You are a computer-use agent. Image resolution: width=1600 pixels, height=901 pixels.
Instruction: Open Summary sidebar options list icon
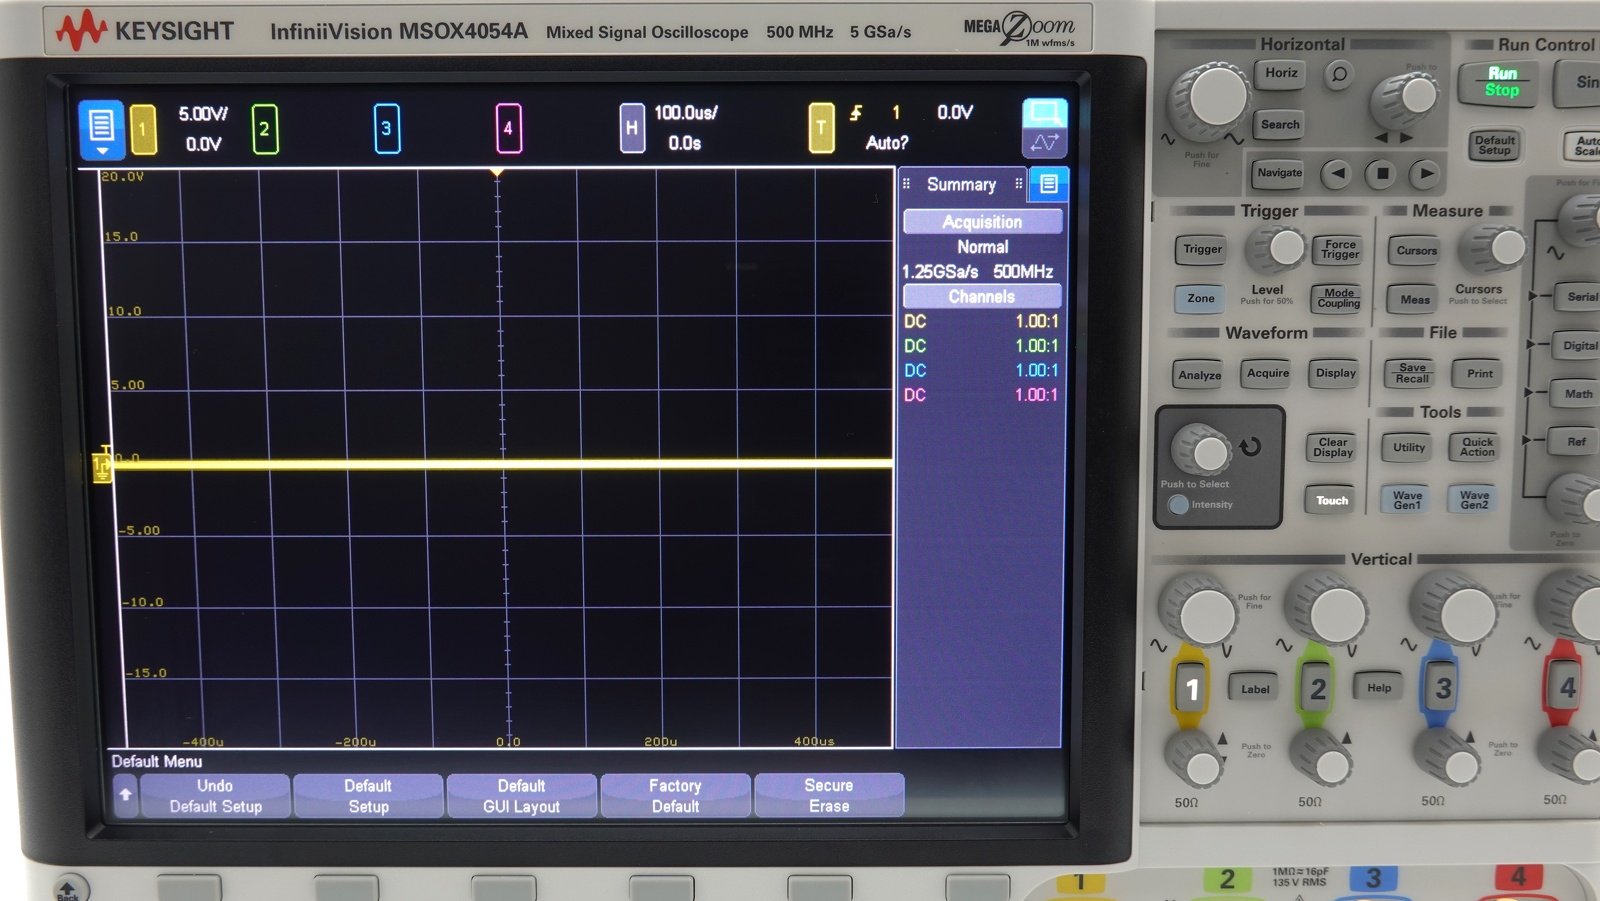click(x=1048, y=184)
